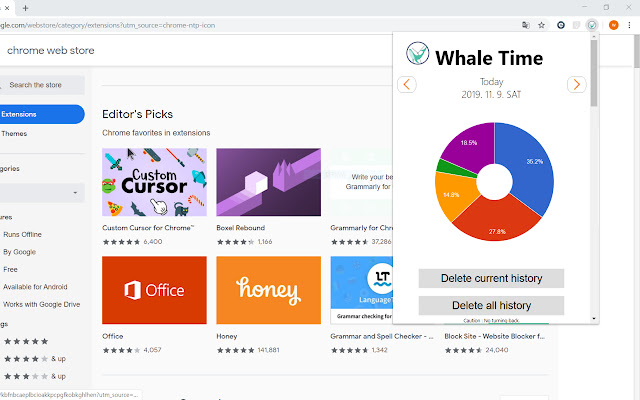This screenshot has height=400, width=640.
Task: Click the 2019. 11. 9. SAT date text
Action: pyautogui.click(x=491, y=95)
